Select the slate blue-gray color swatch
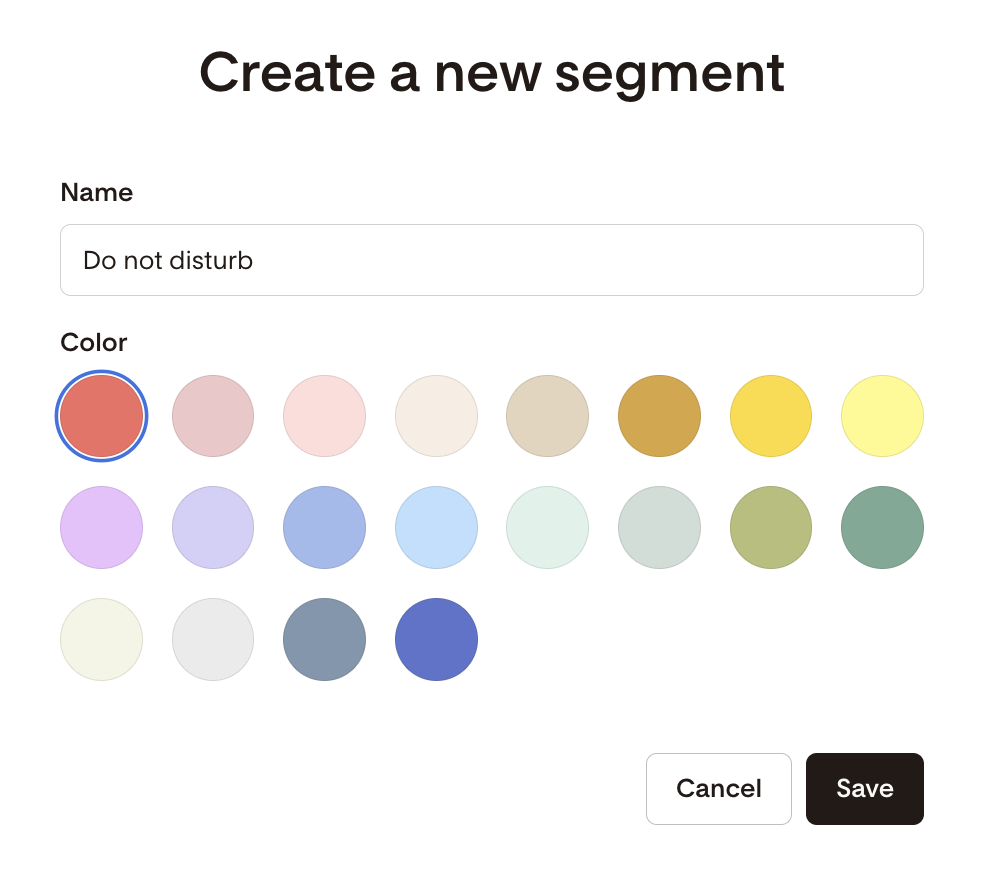 [325, 639]
